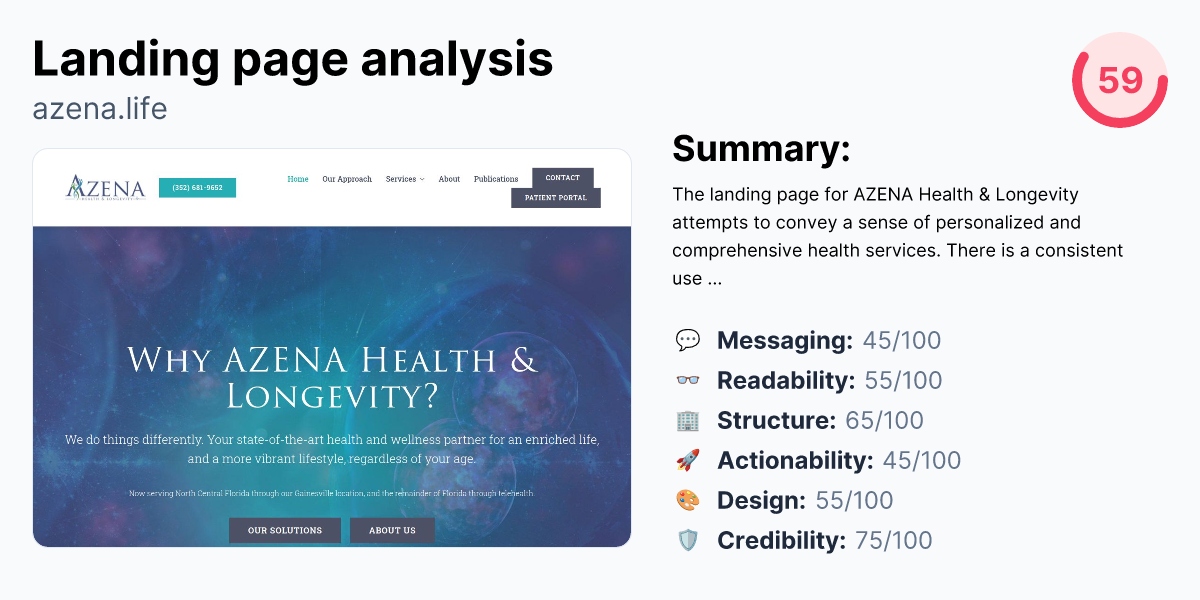The image size is (1200, 600).
Task: Open the Publications navigation item
Action: tap(496, 179)
